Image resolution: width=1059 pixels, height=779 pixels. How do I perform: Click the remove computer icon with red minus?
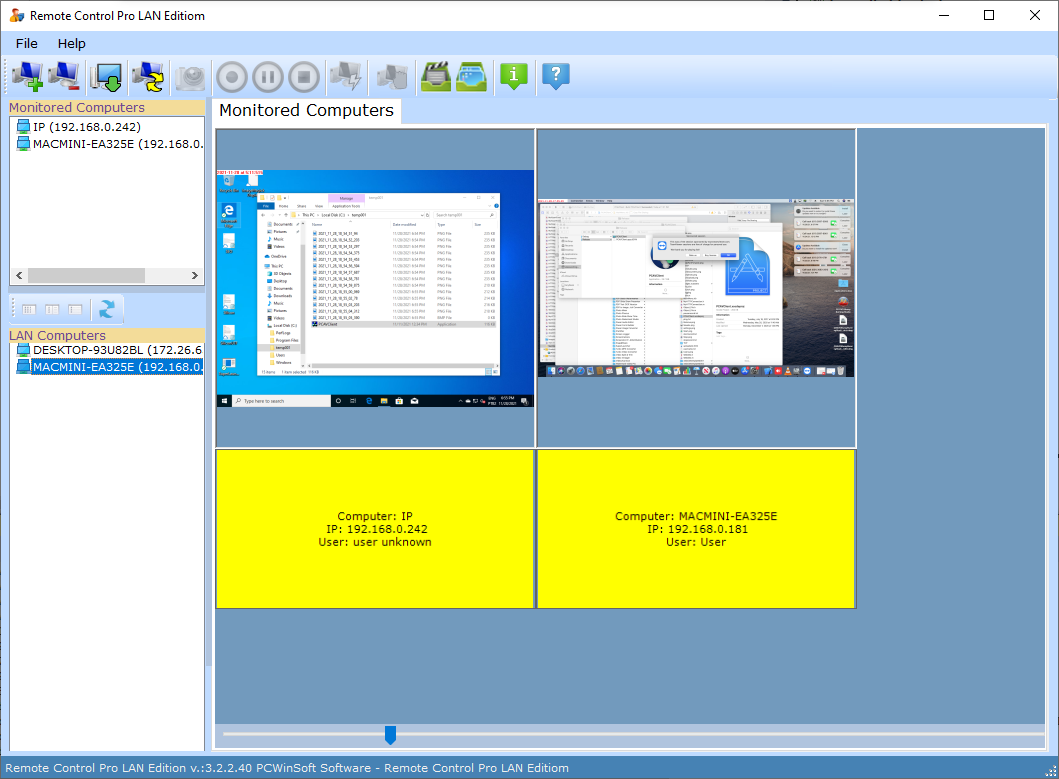tap(66, 76)
